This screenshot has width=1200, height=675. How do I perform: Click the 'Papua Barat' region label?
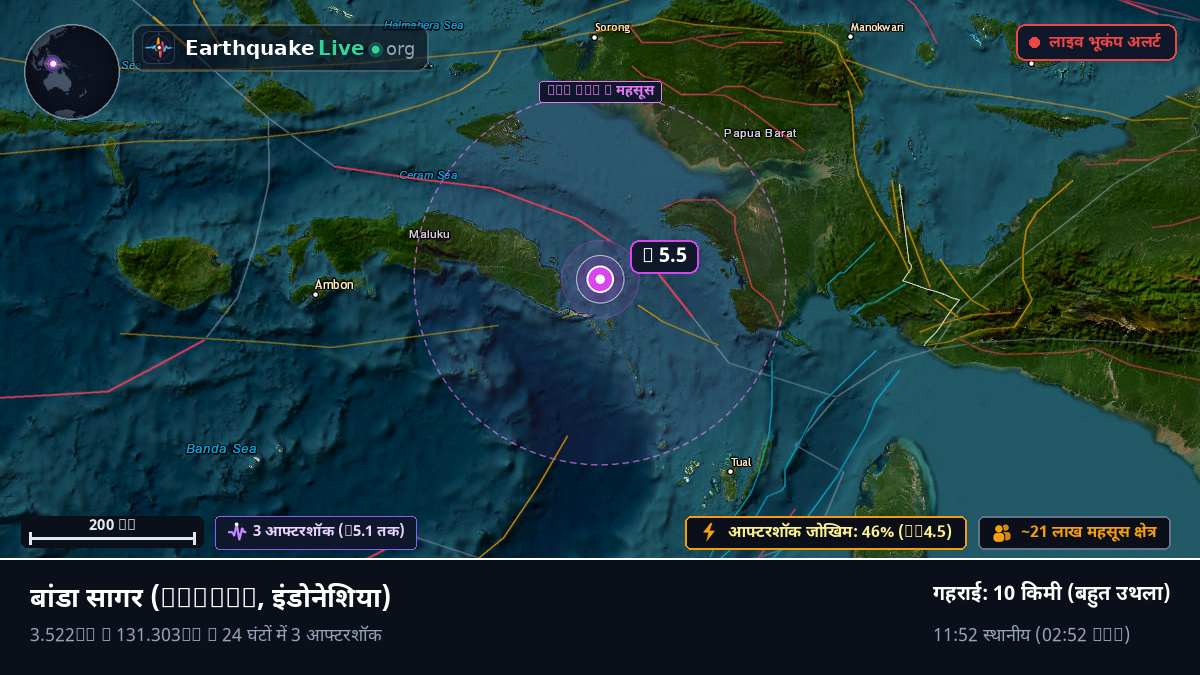[x=760, y=132]
